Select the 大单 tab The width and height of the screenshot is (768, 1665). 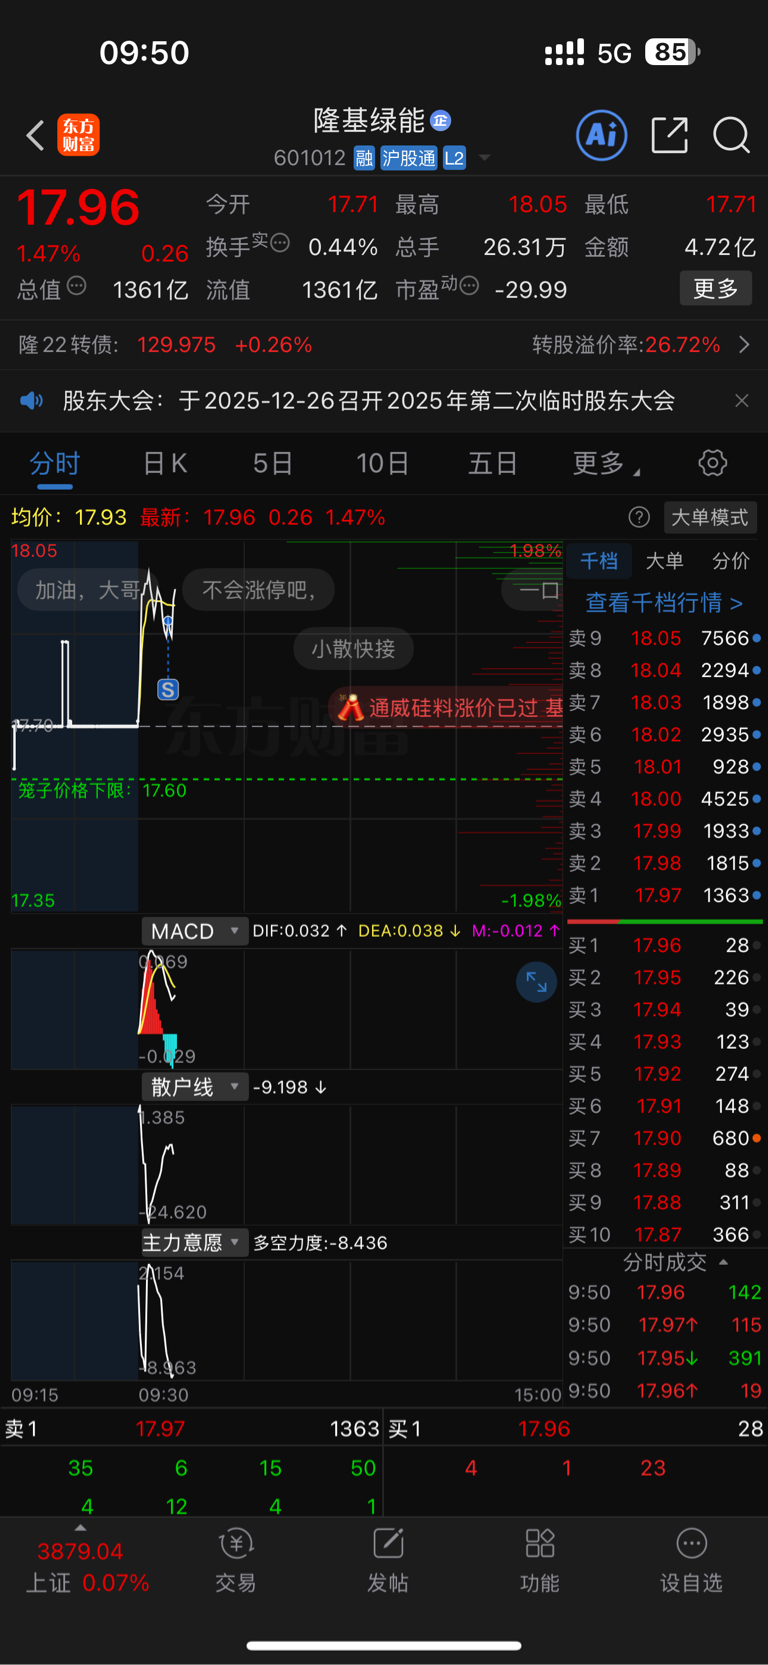tap(664, 561)
